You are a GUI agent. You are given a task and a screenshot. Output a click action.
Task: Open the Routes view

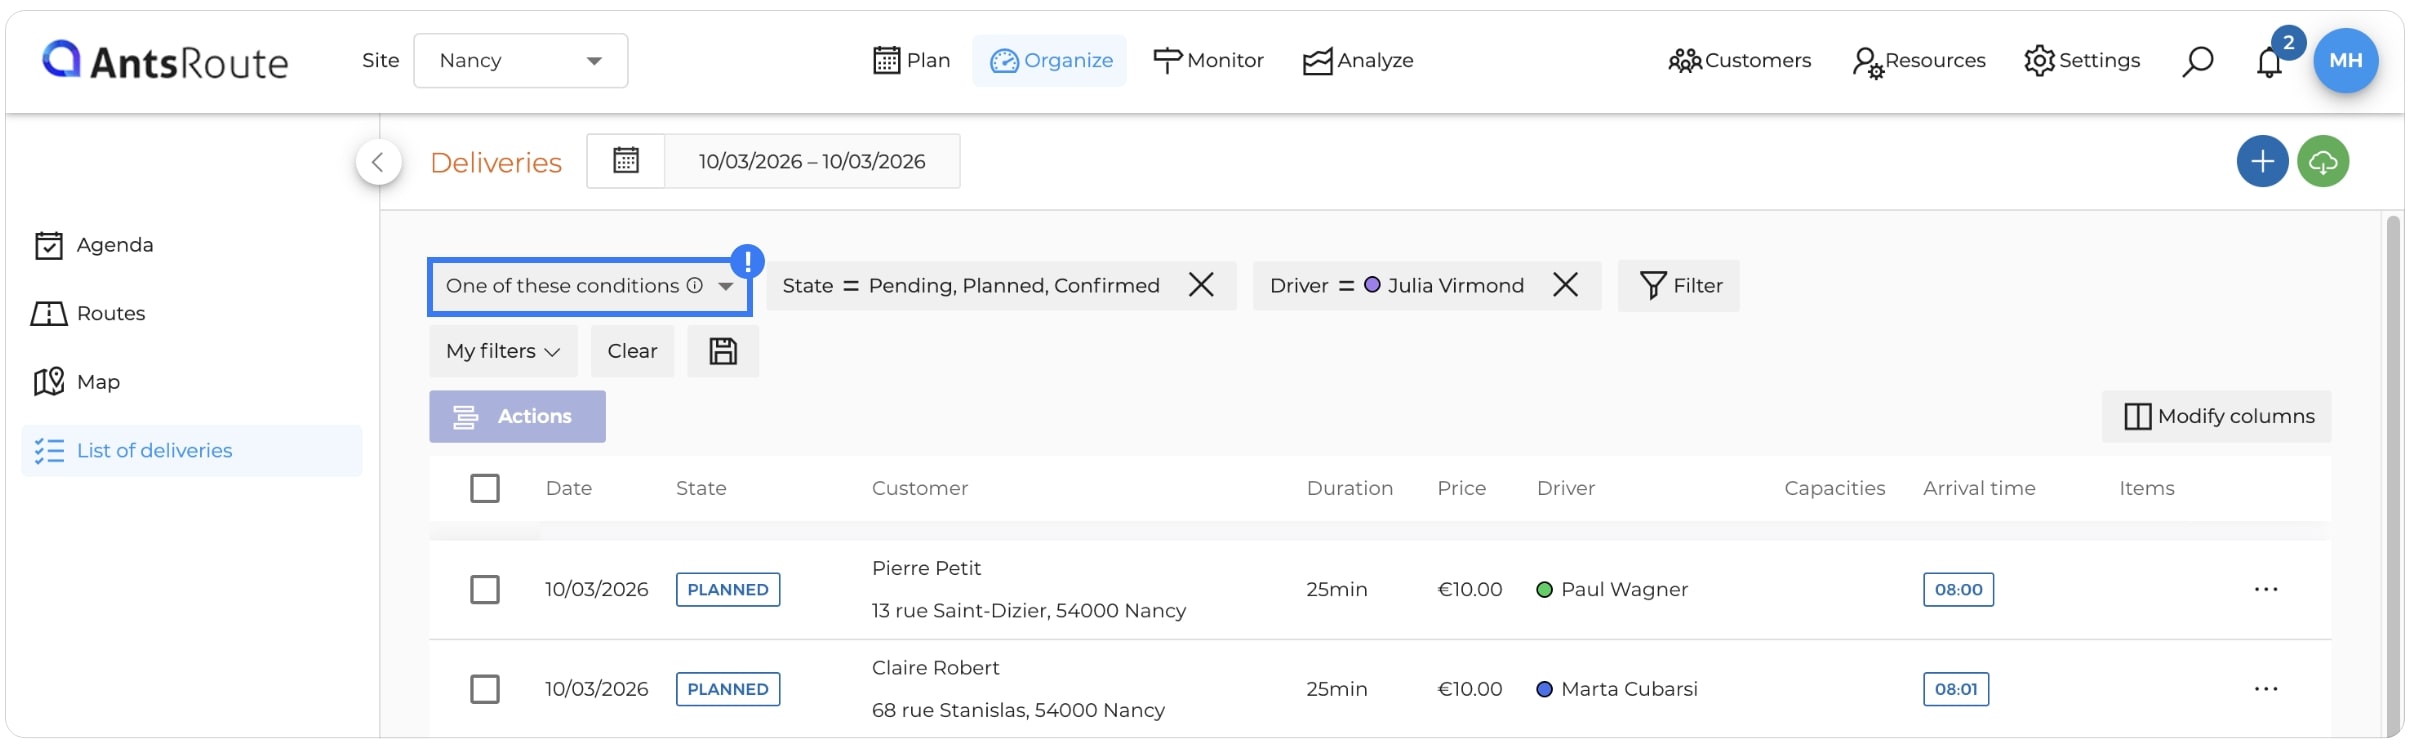(x=90, y=314)
